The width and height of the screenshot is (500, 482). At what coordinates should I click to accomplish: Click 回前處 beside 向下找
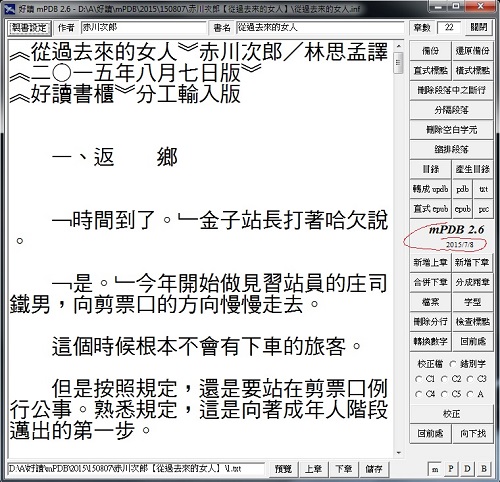coord(430,433)
